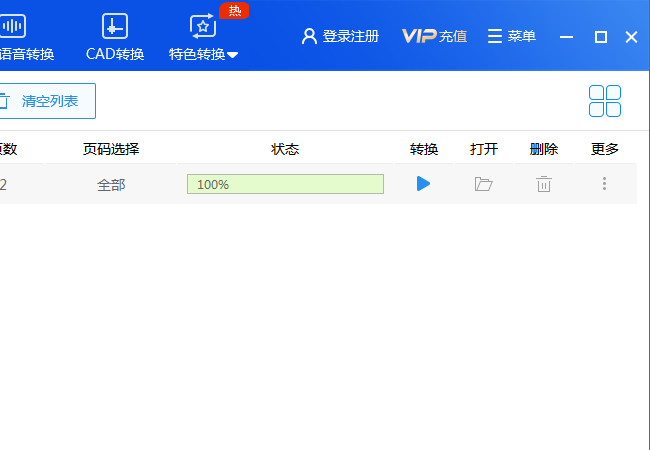Open the 菜单 hamburger menu
This screenshot has height=450, width=650.
click(x=512, y=36)
